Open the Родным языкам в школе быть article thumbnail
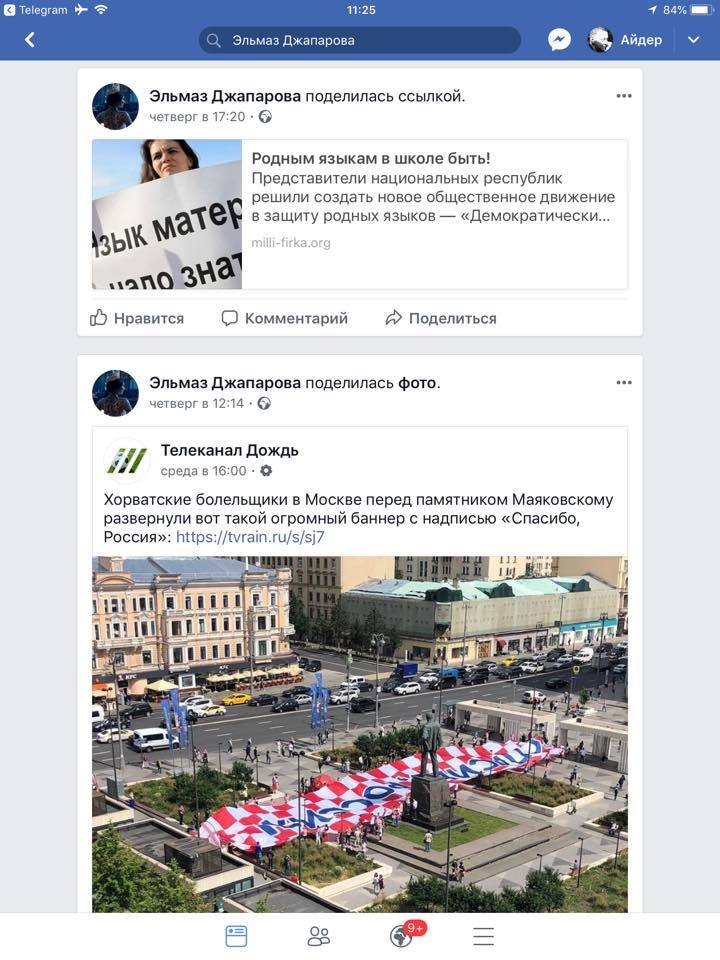 [x=167, y=214]
